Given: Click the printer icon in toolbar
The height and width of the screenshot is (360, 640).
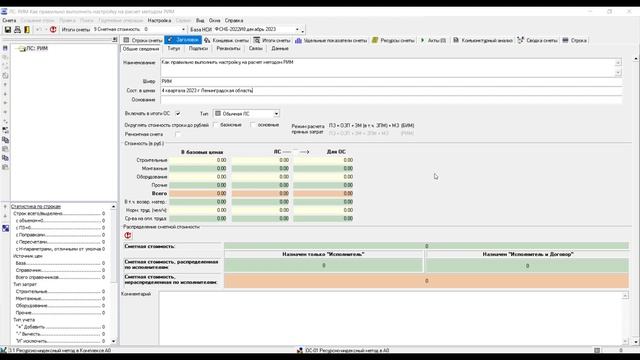Looking at the screenshot, I should coord(17,29).
